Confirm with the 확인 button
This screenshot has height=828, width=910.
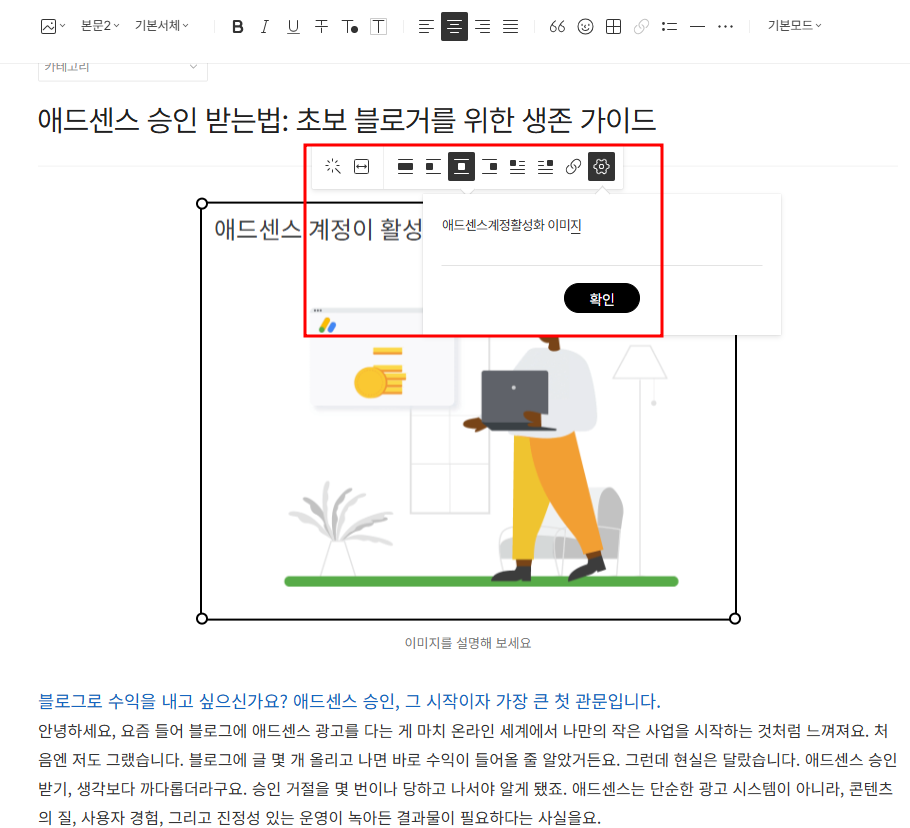602,298
